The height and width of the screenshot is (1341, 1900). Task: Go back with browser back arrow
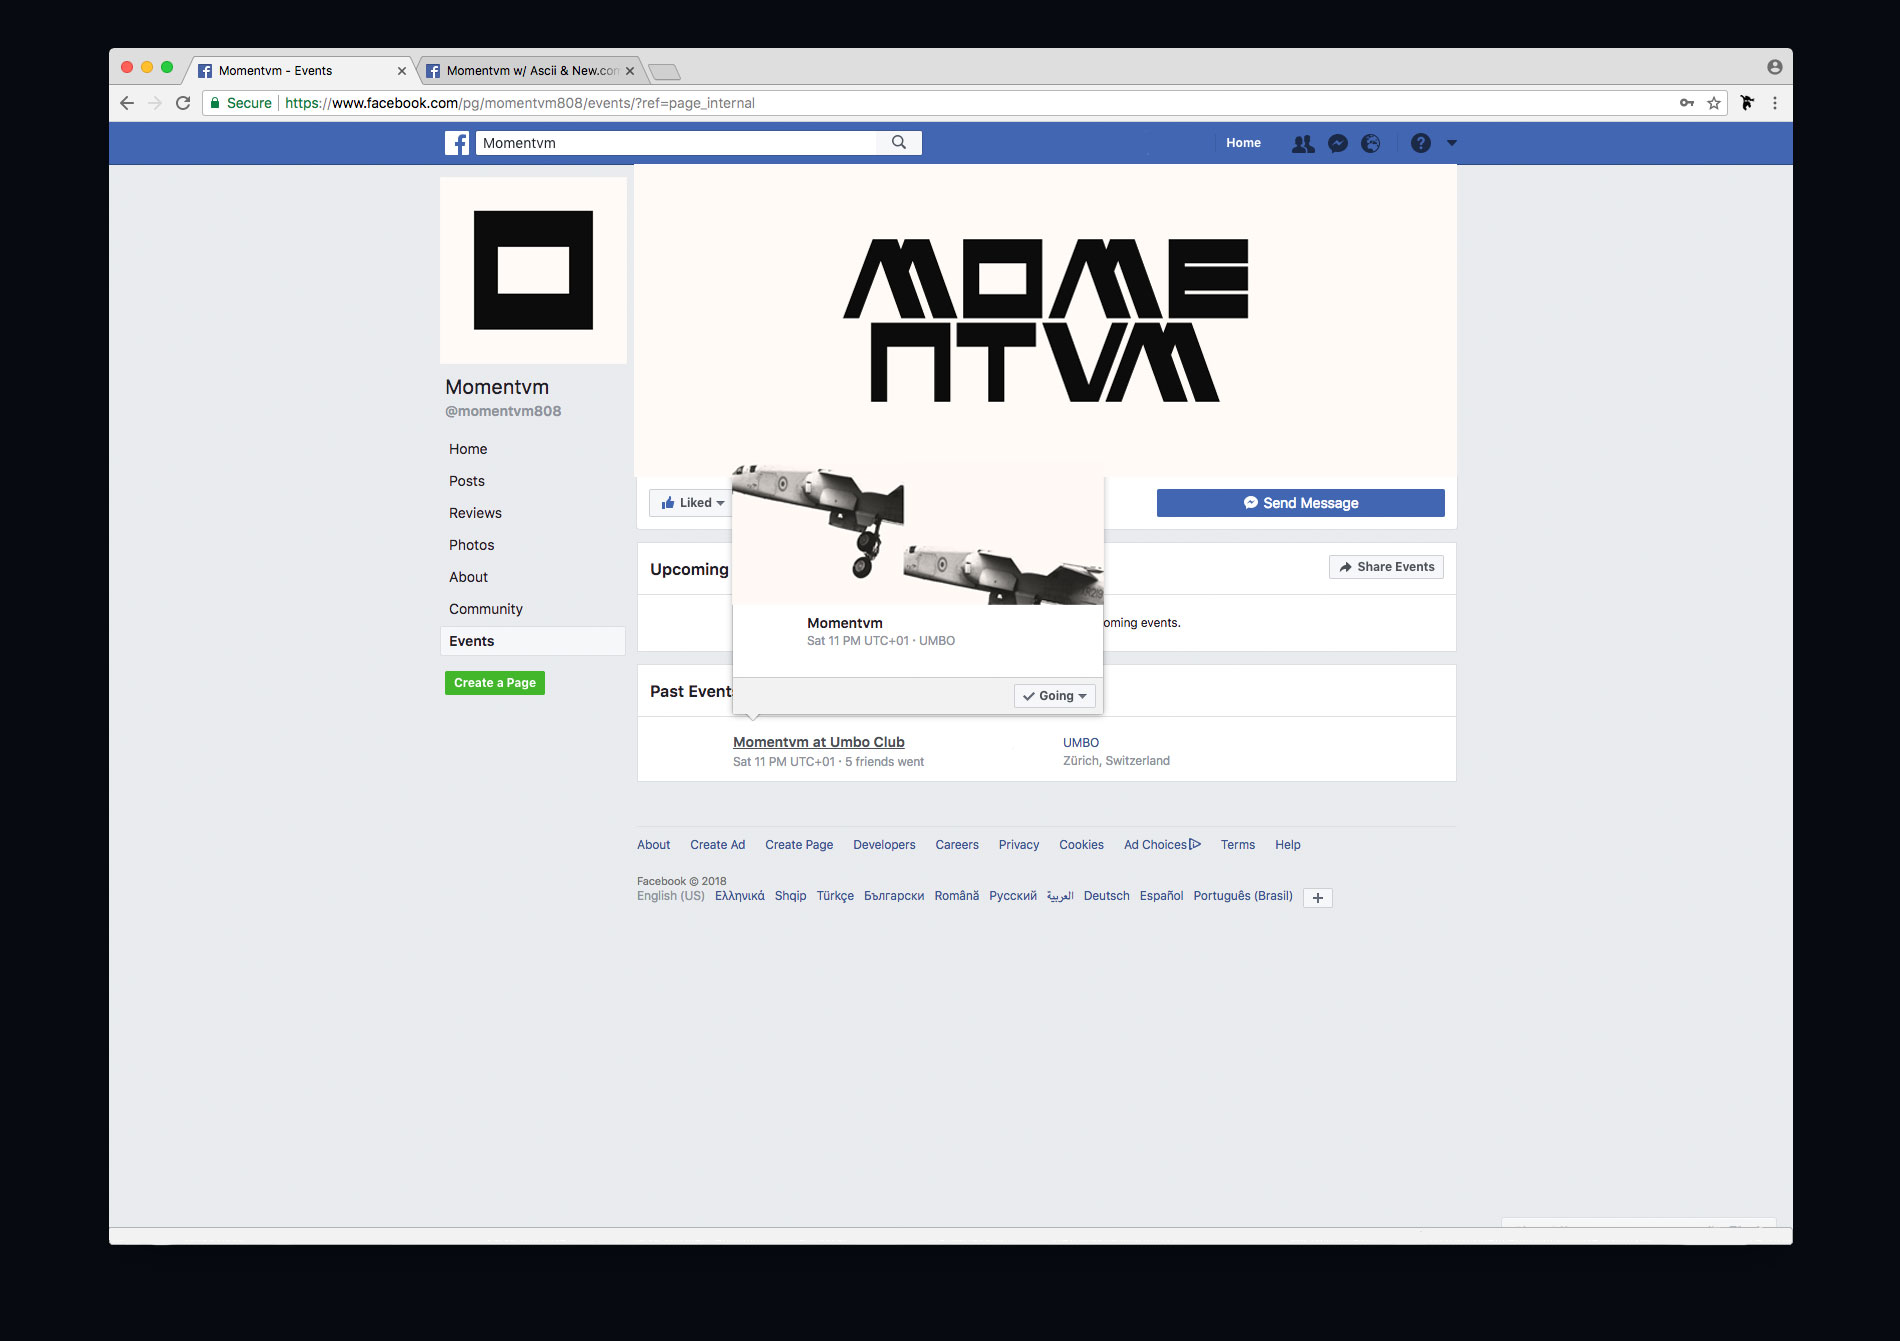(127, 103)
